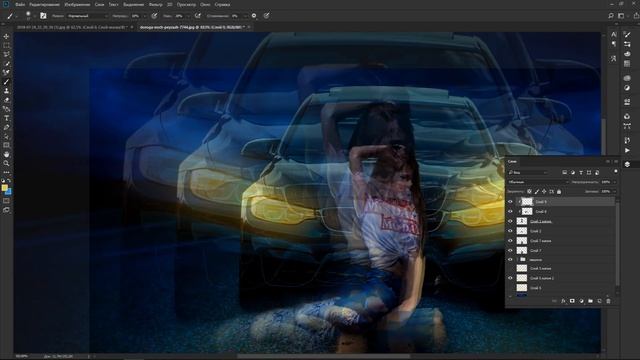Select the Pen tool
Viewport: 640px width, 360px height.
pos(6,127)
